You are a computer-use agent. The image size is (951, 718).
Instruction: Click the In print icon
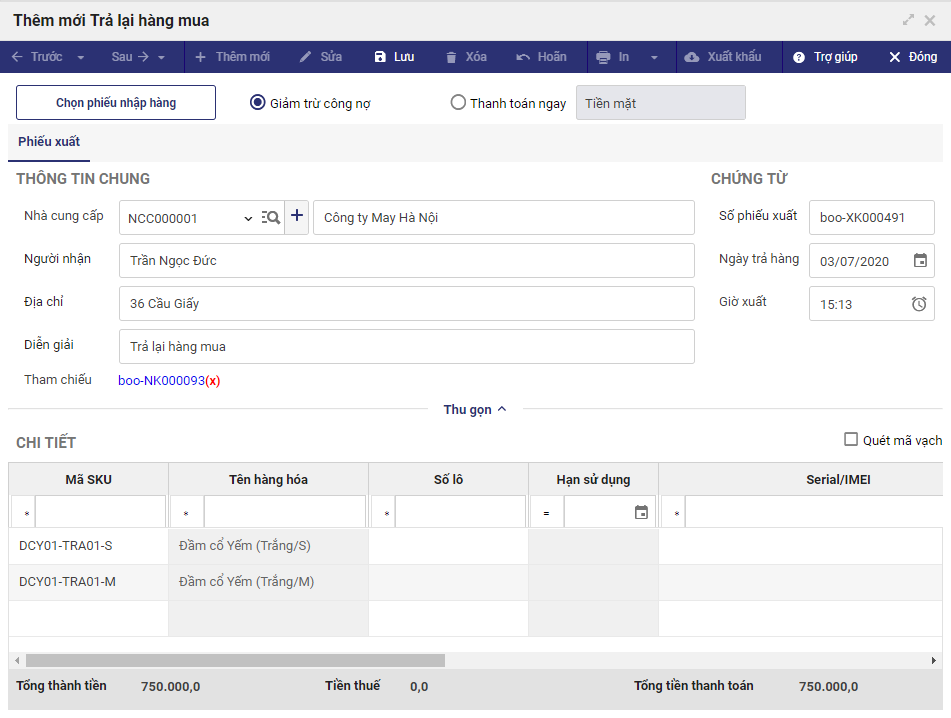[x=603, y=57]
